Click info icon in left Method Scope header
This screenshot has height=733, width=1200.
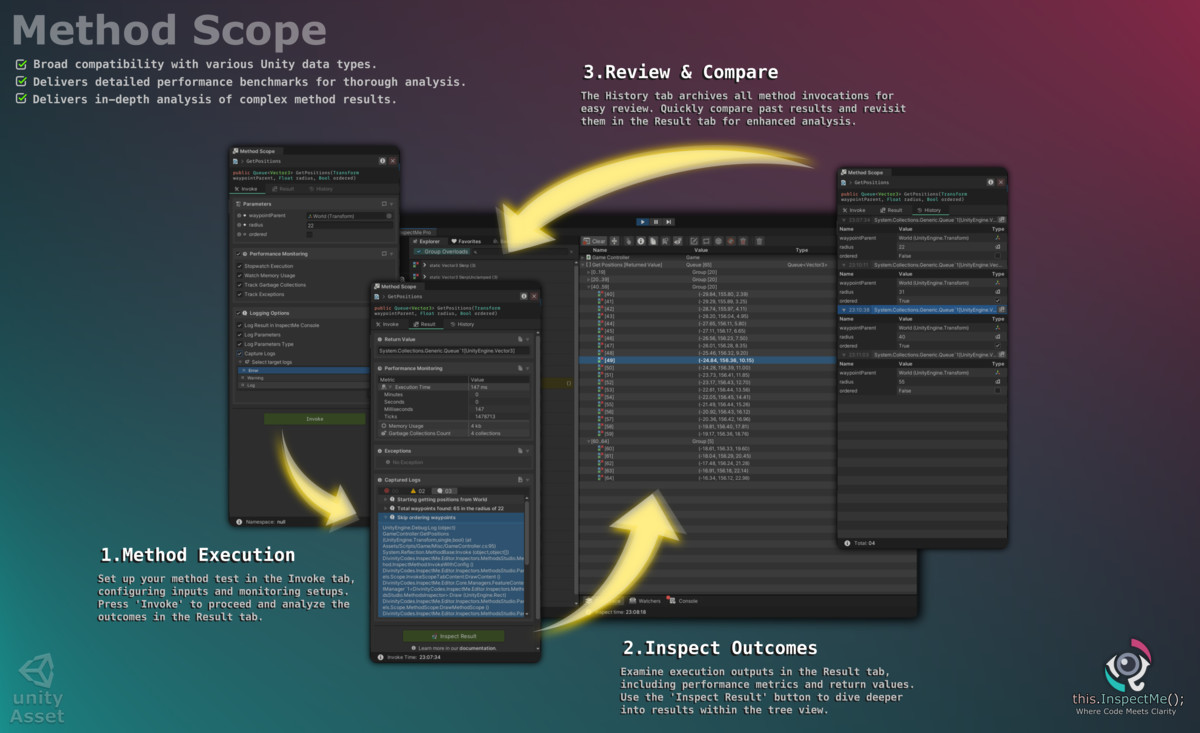point(382,160)
